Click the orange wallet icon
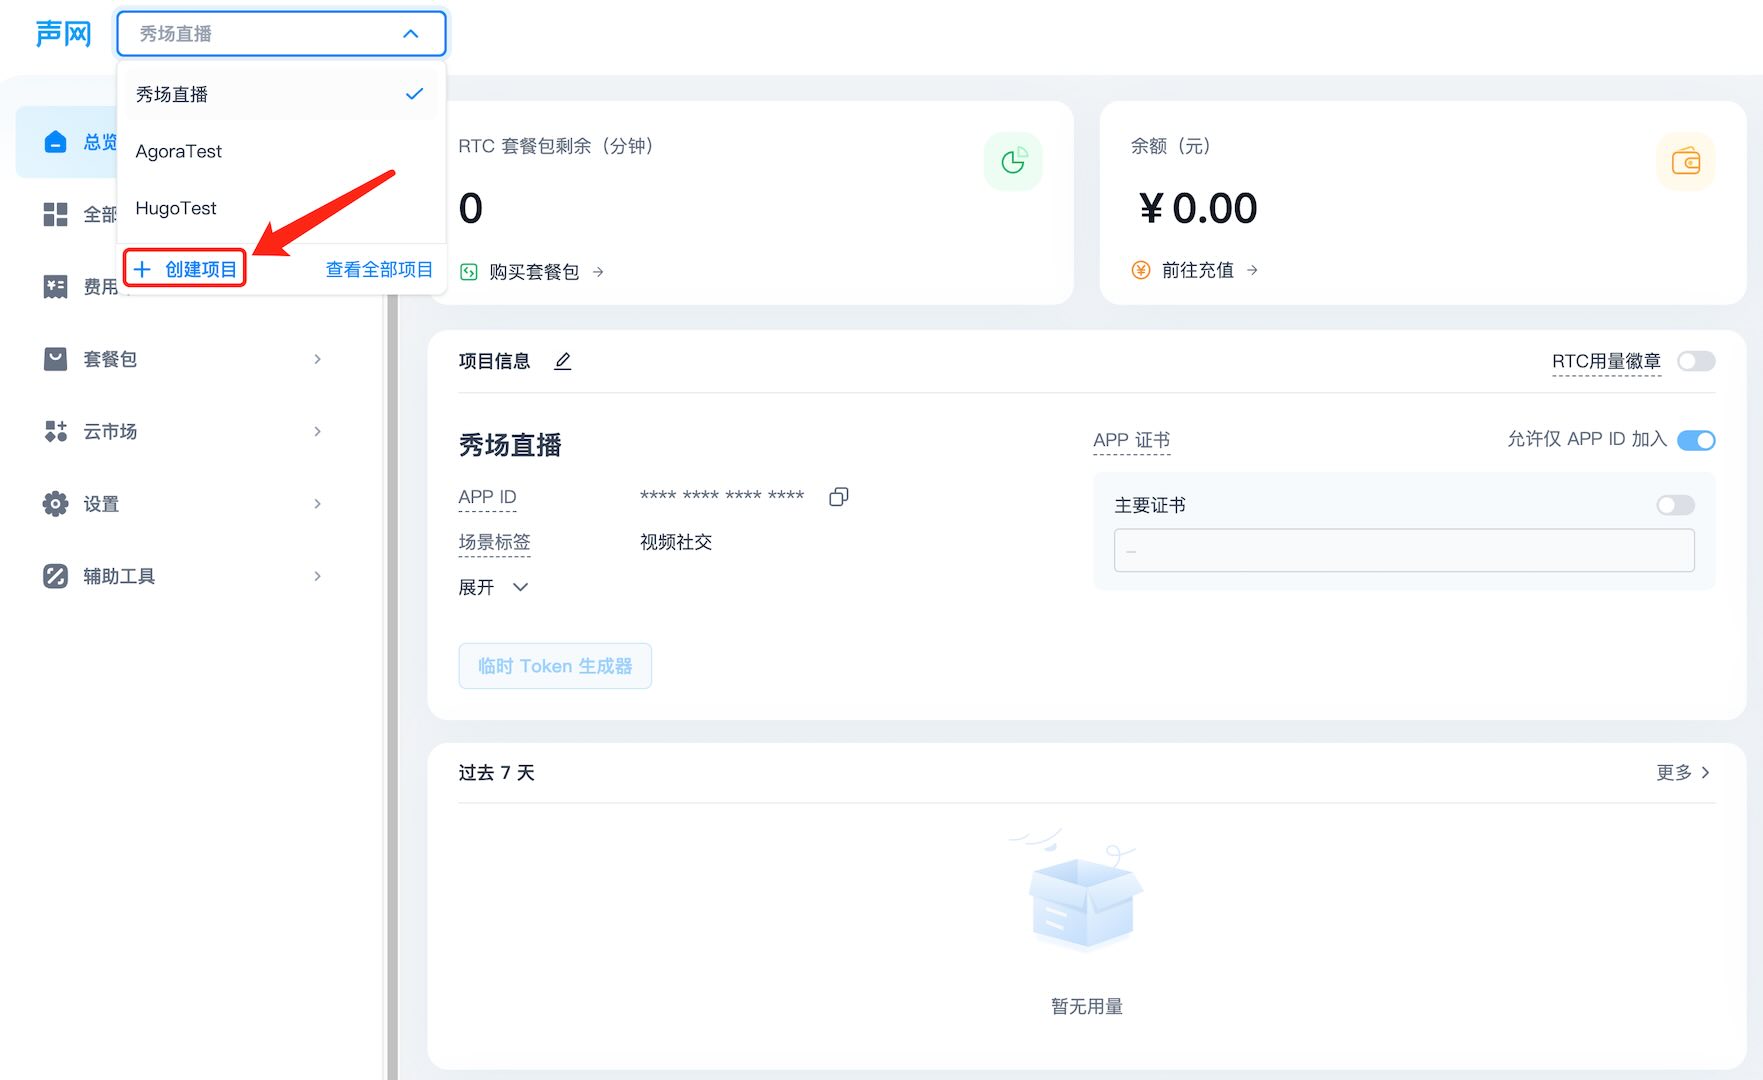This screenshot has height=1080, width=1763. (1686, 161)
